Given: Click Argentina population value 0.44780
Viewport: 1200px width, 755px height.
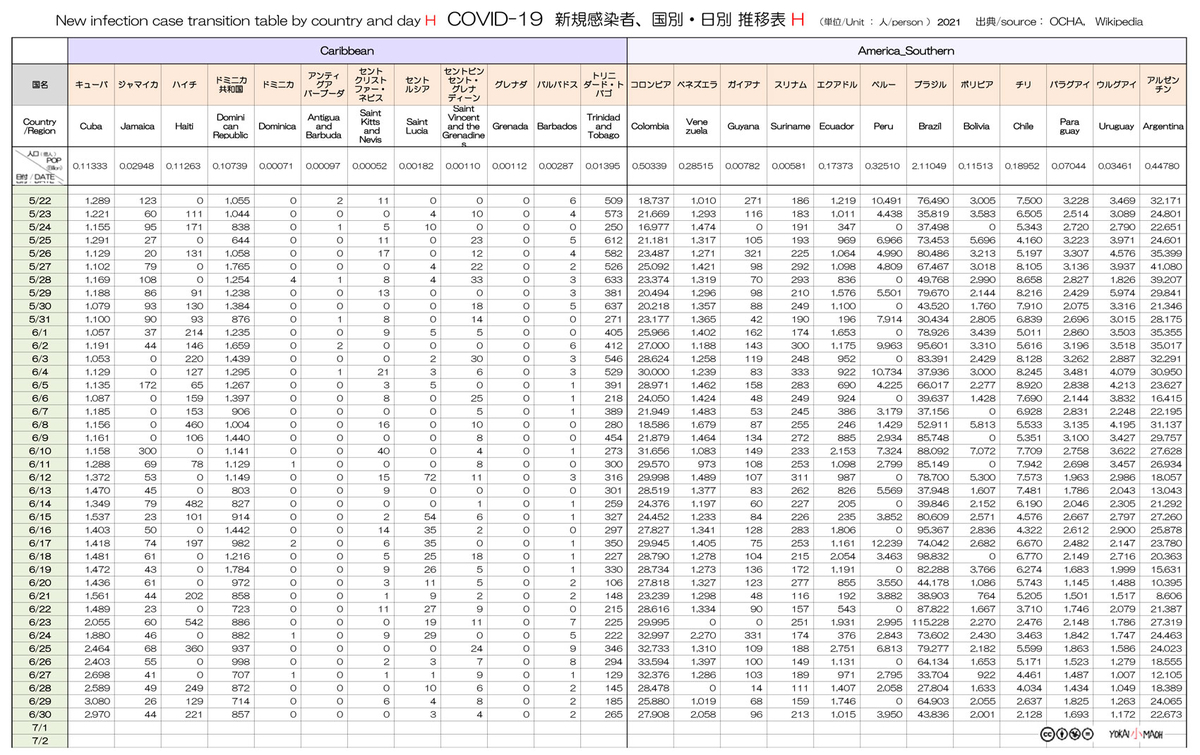Looking at the screenshot, I should point(1163,167).
